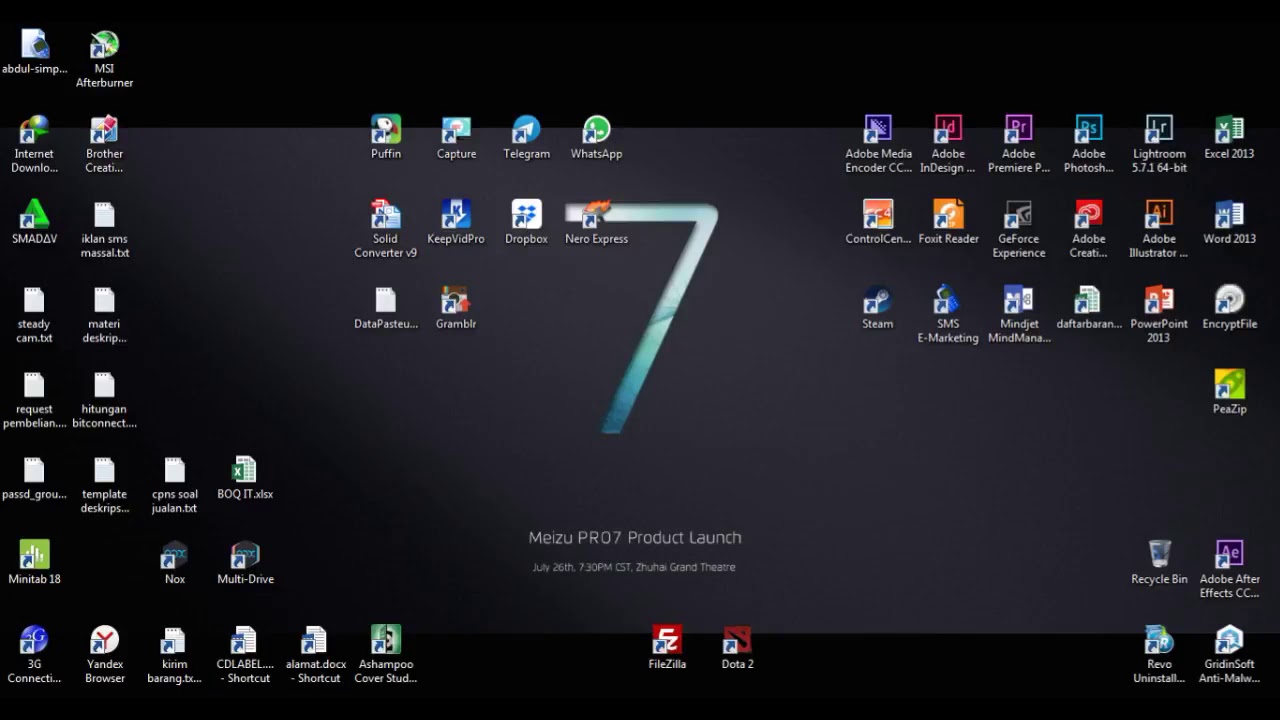The height and width of the screenshot is (720, 1280).
Task: Launch Internet Download Manager icon
Action: pos(34,130)
